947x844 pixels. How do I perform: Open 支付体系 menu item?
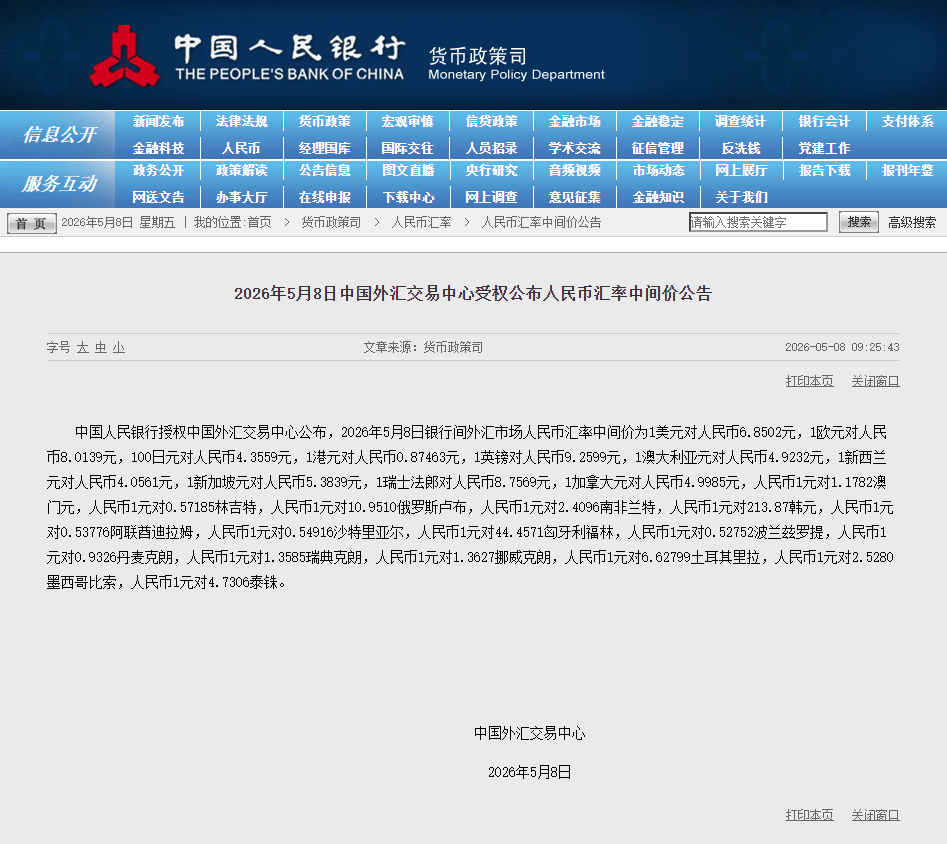coord(908,121)
